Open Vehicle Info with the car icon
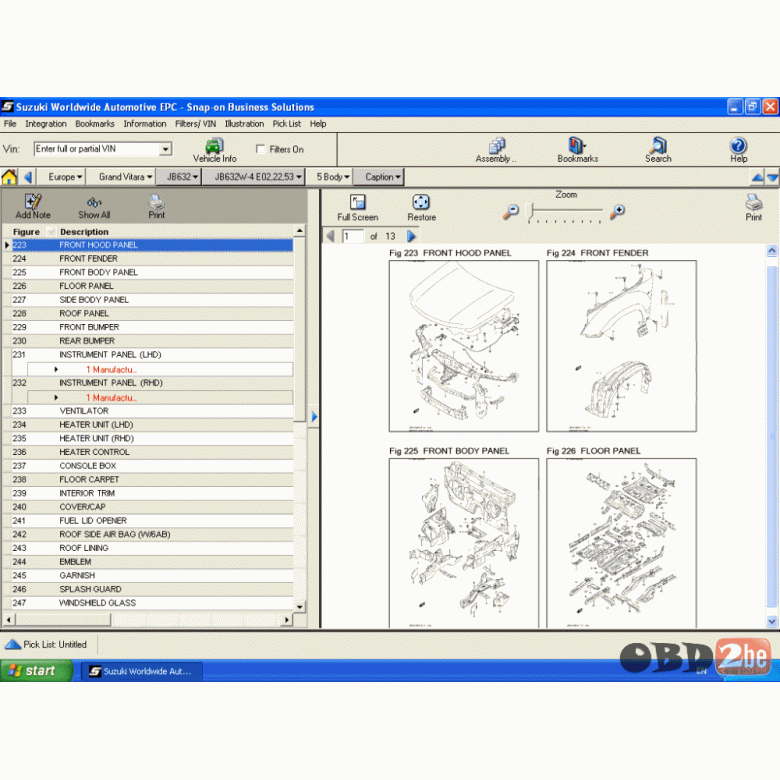 [x=214, y=146]
